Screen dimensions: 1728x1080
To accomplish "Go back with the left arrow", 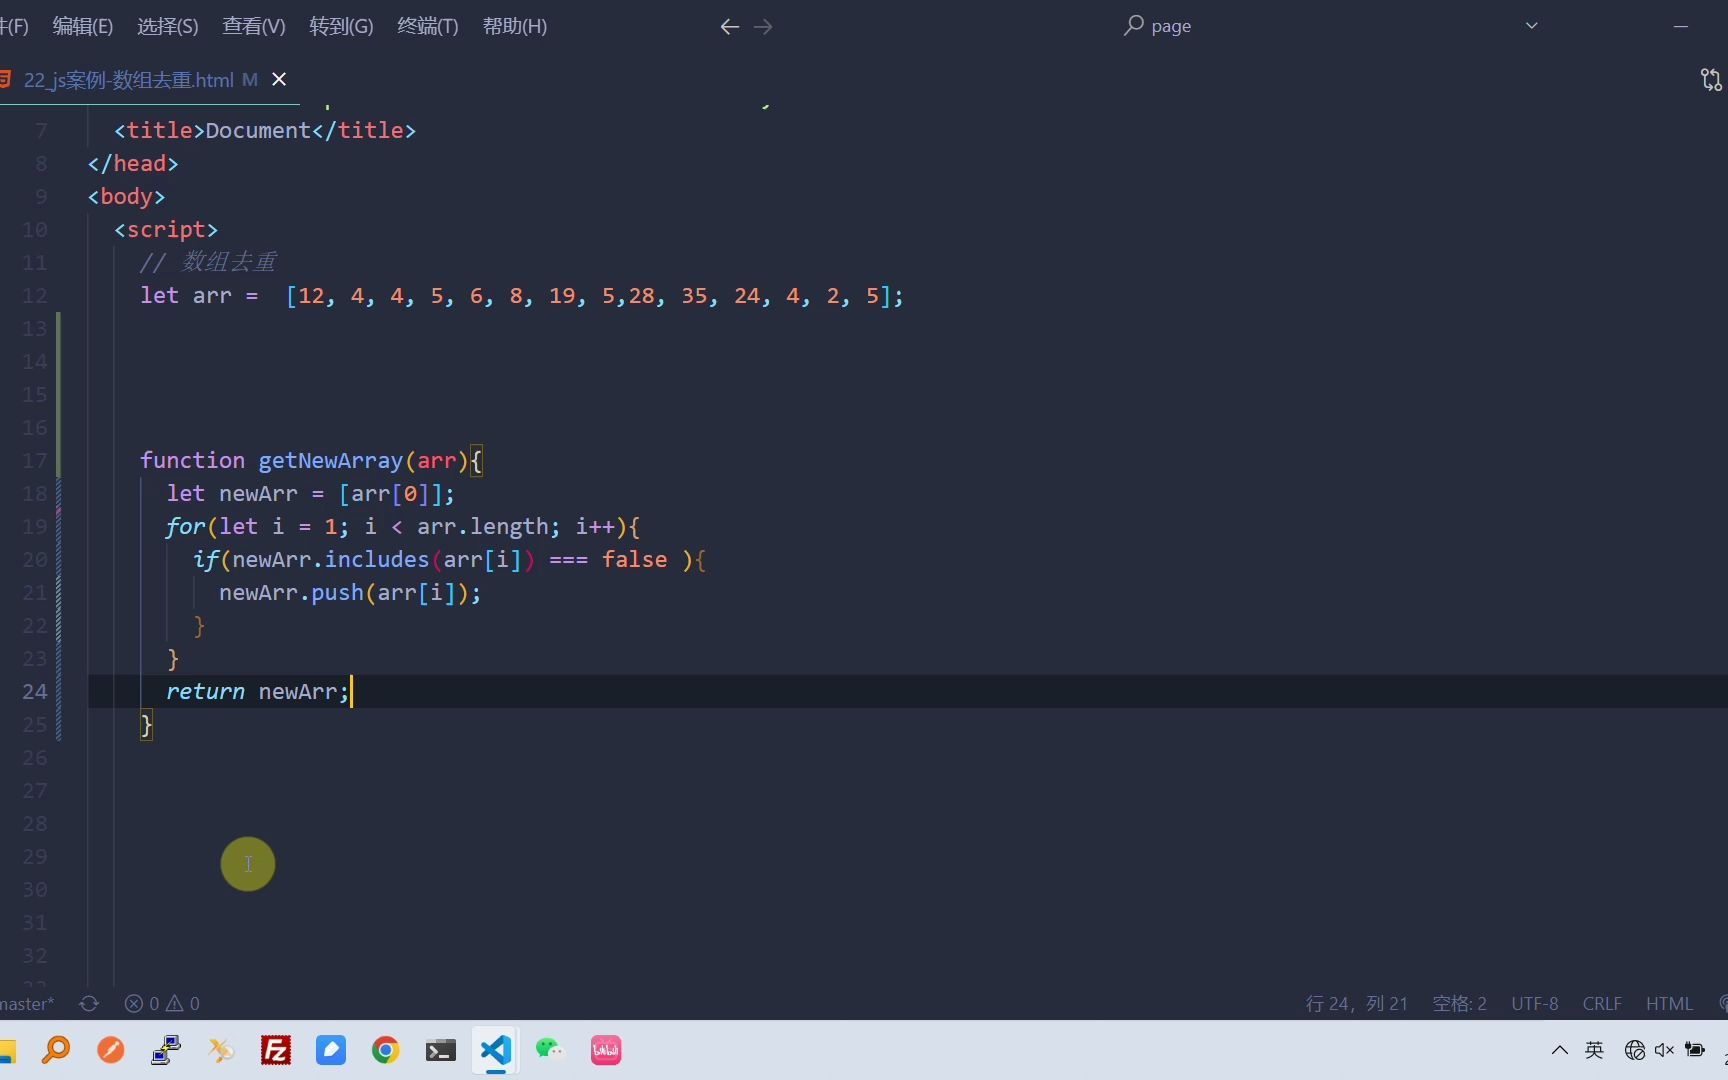I will tap(730, 27).
